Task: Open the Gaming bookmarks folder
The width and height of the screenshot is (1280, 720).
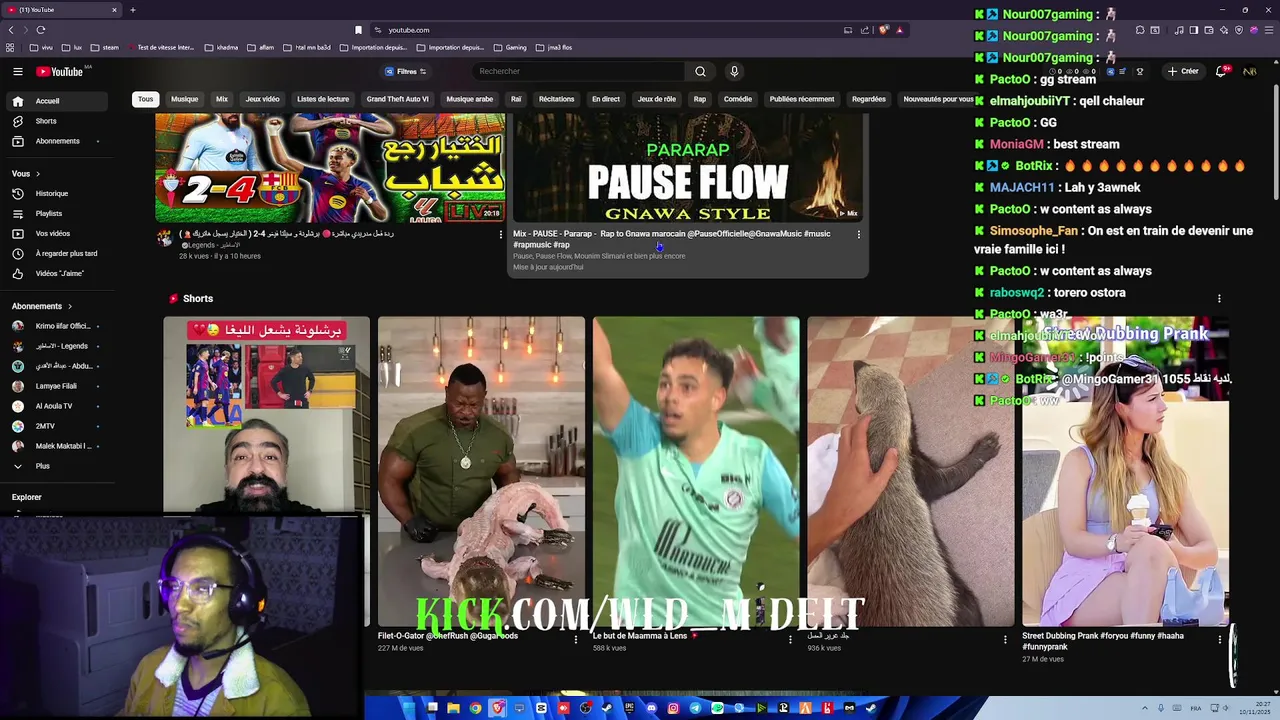Action: [510, 47]
